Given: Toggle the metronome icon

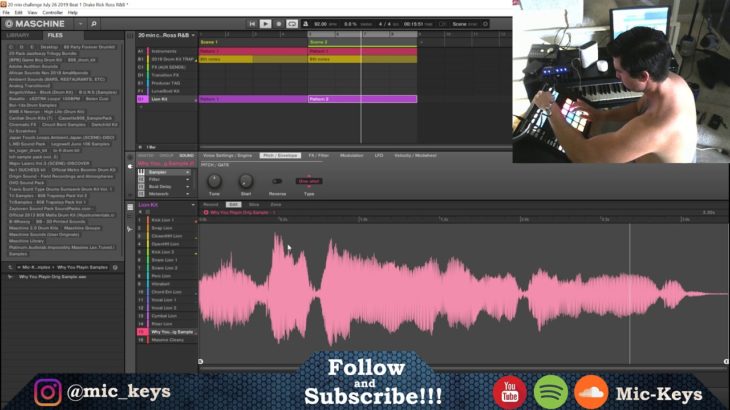Looking at the screenshot, I should [305, 24].
